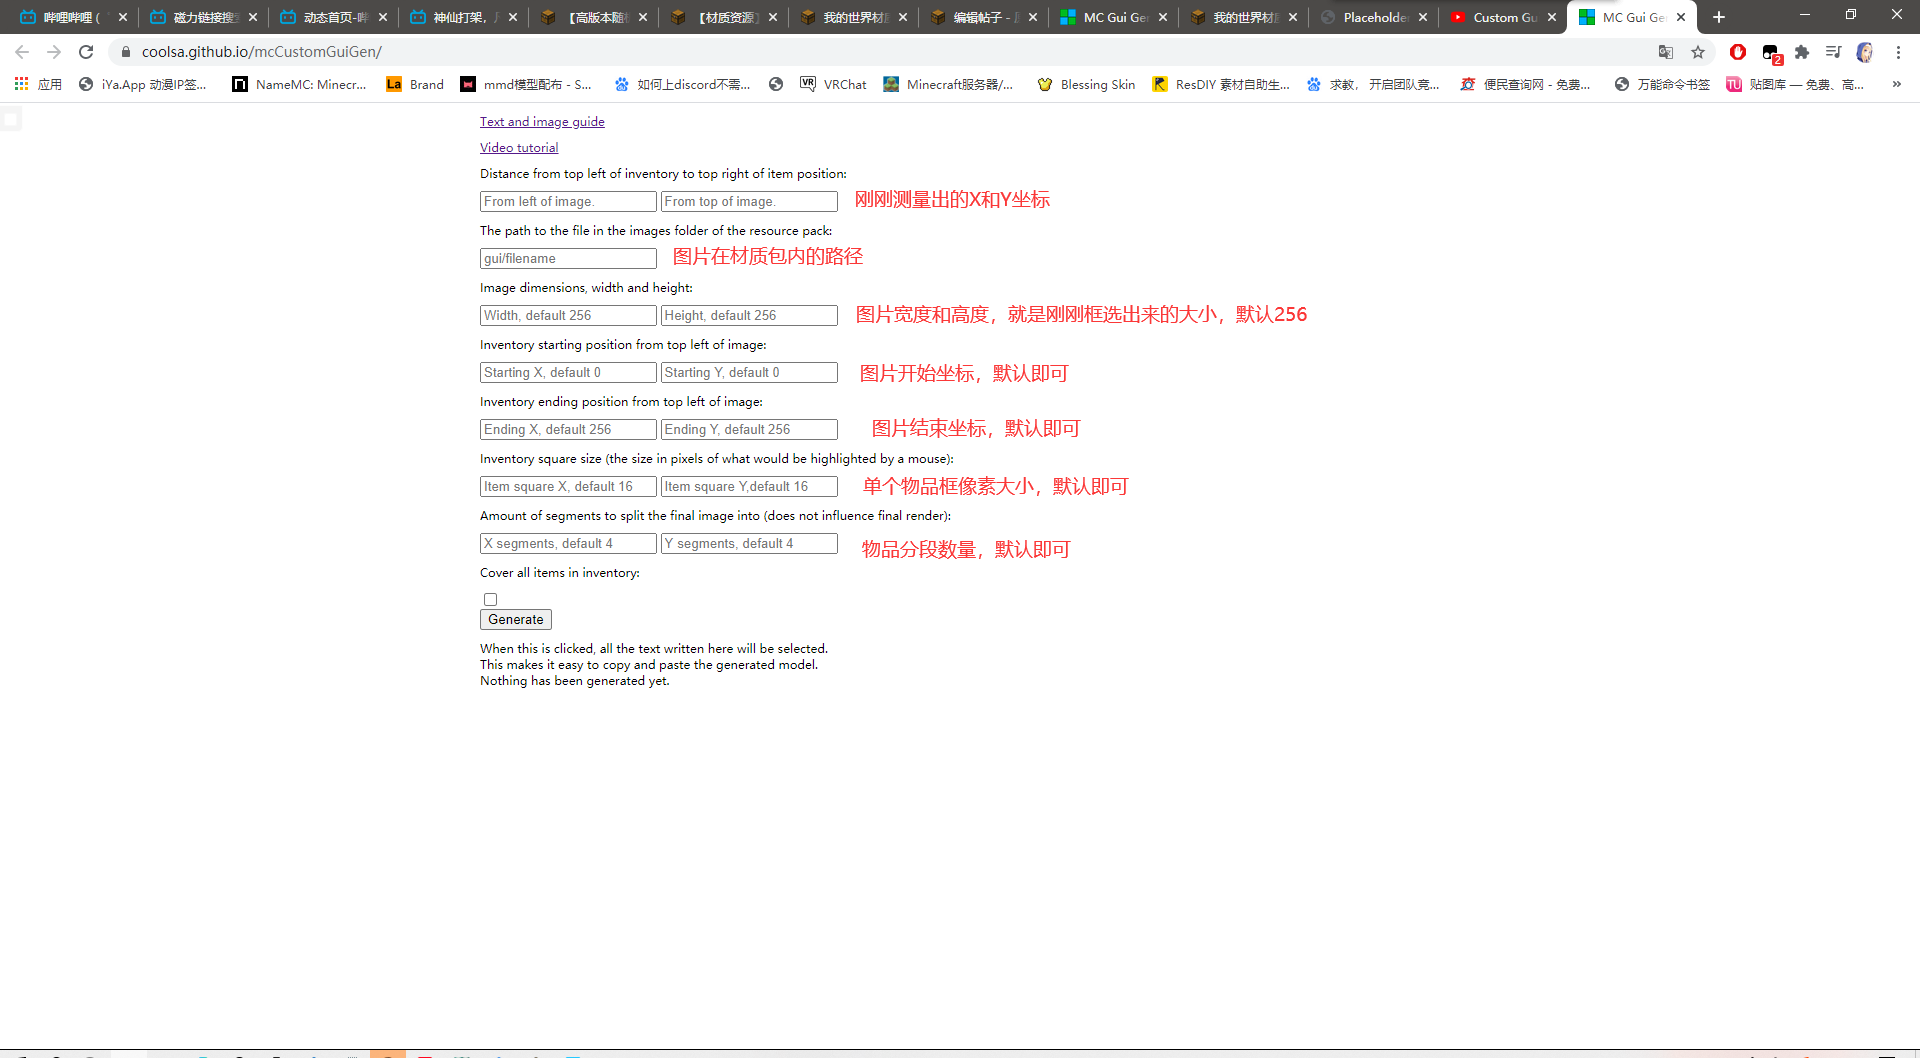Expand hidden bookmarks overflow chevron
1920x1058 pixels.
[x=1897, y=84]
